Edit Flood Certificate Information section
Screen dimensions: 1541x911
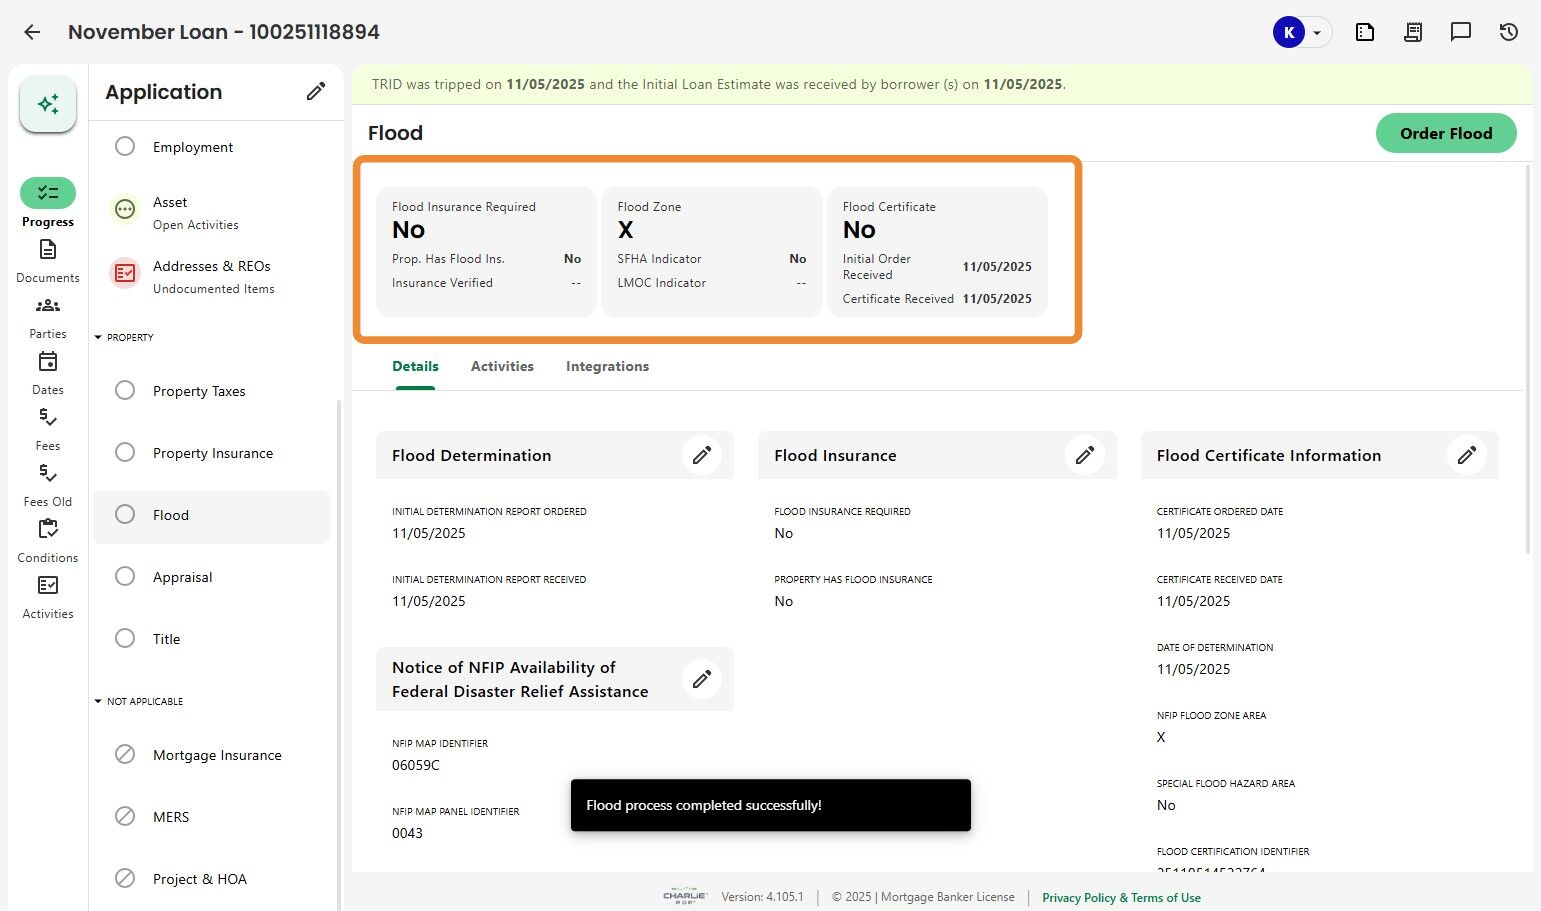pos(1467,455)
